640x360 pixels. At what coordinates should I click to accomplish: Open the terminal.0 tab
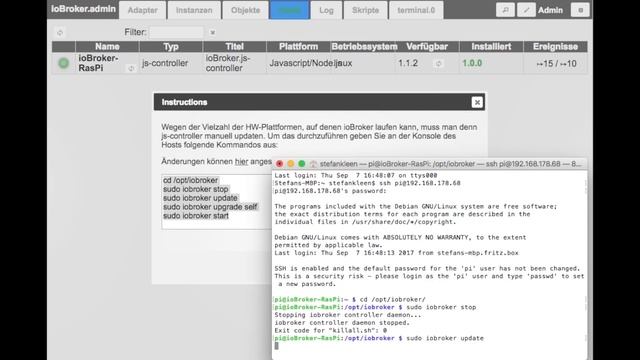(416, 10)
